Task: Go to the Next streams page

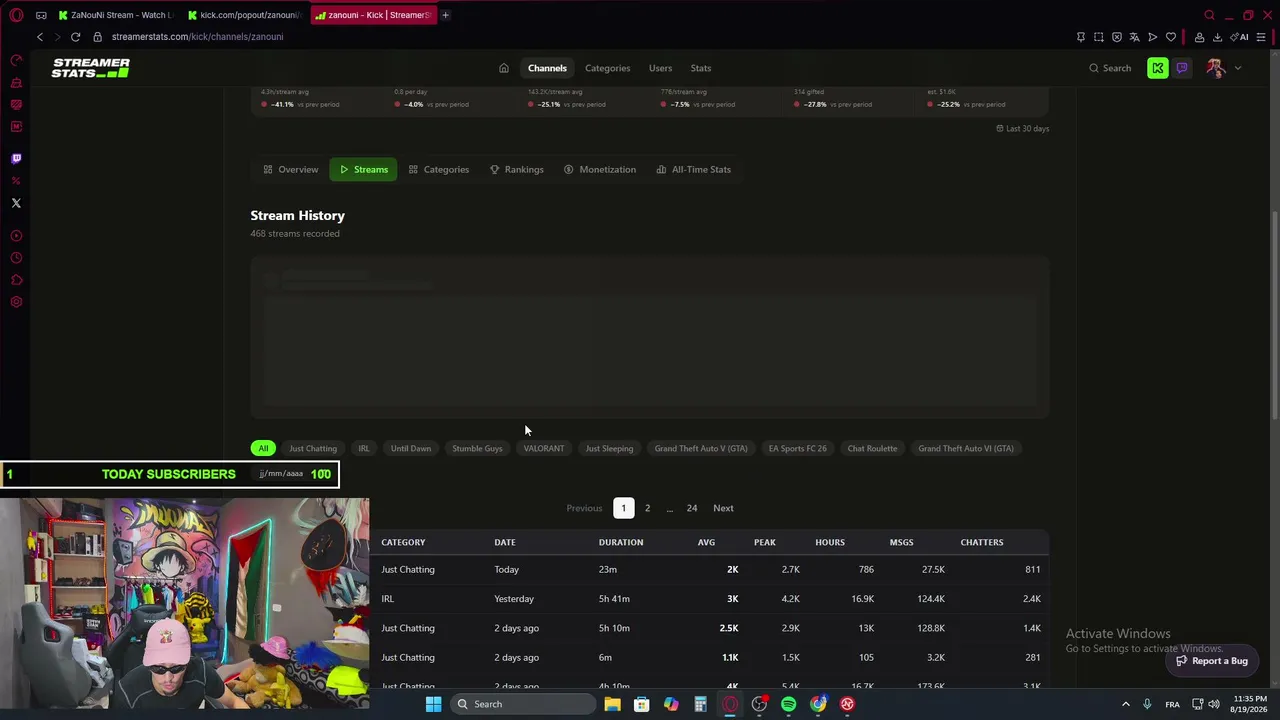Action: (723, 508)
